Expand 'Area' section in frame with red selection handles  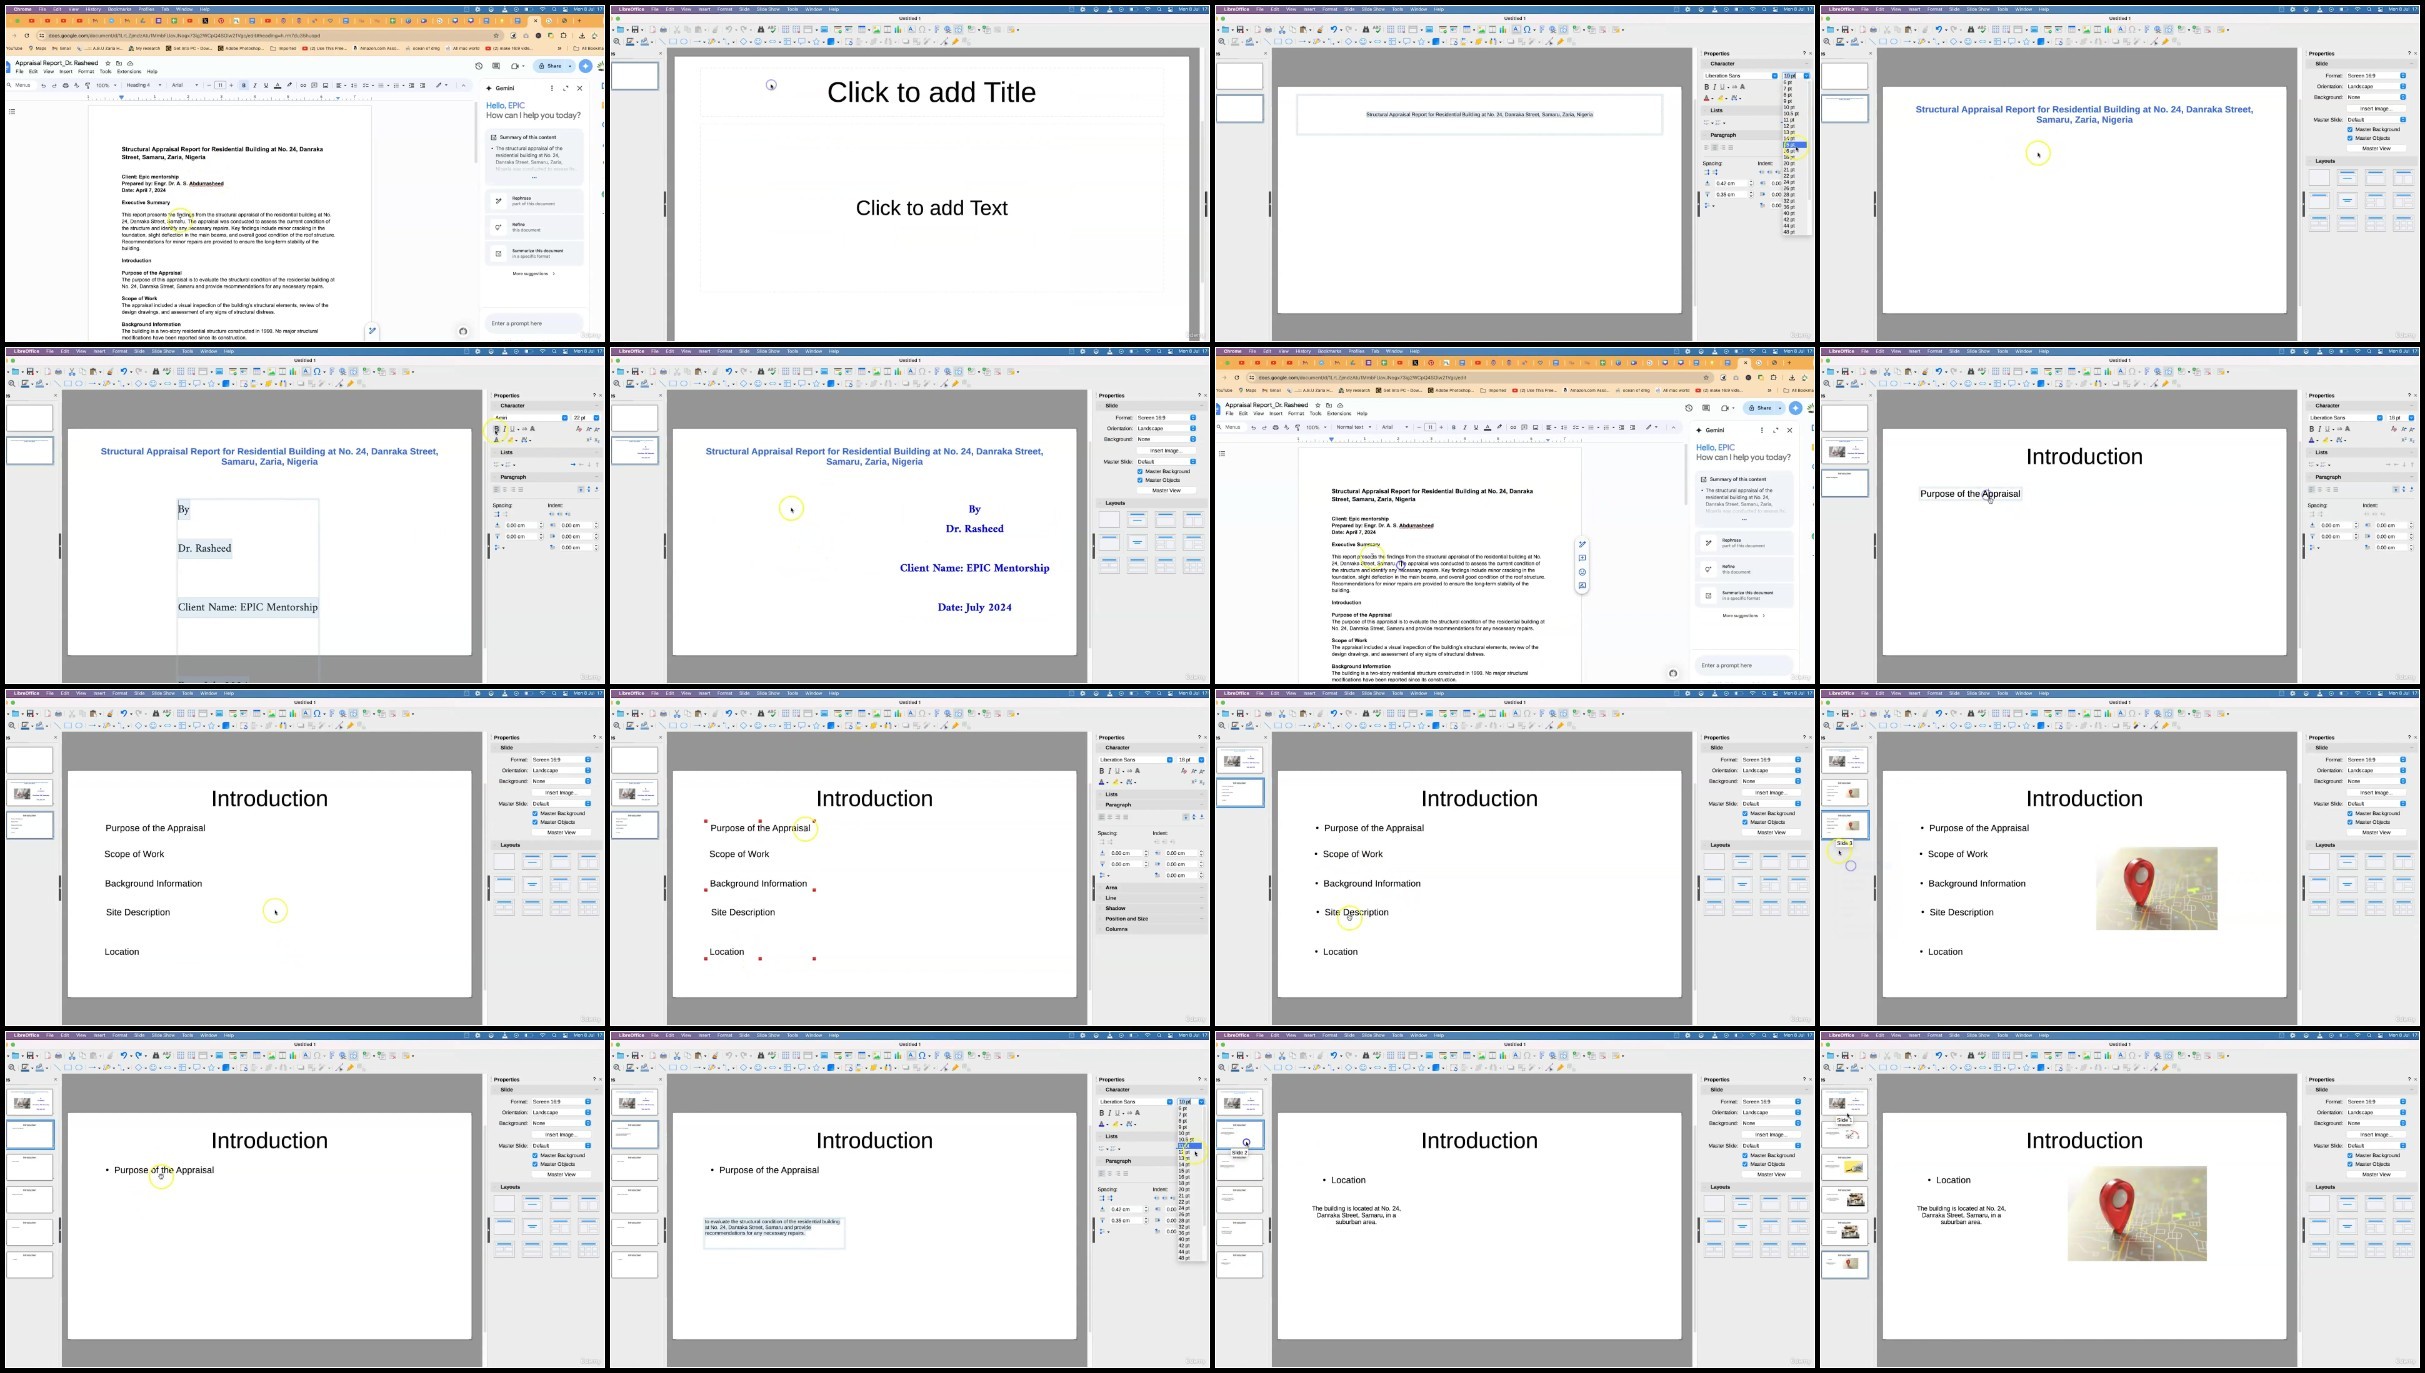(1152, 887)
